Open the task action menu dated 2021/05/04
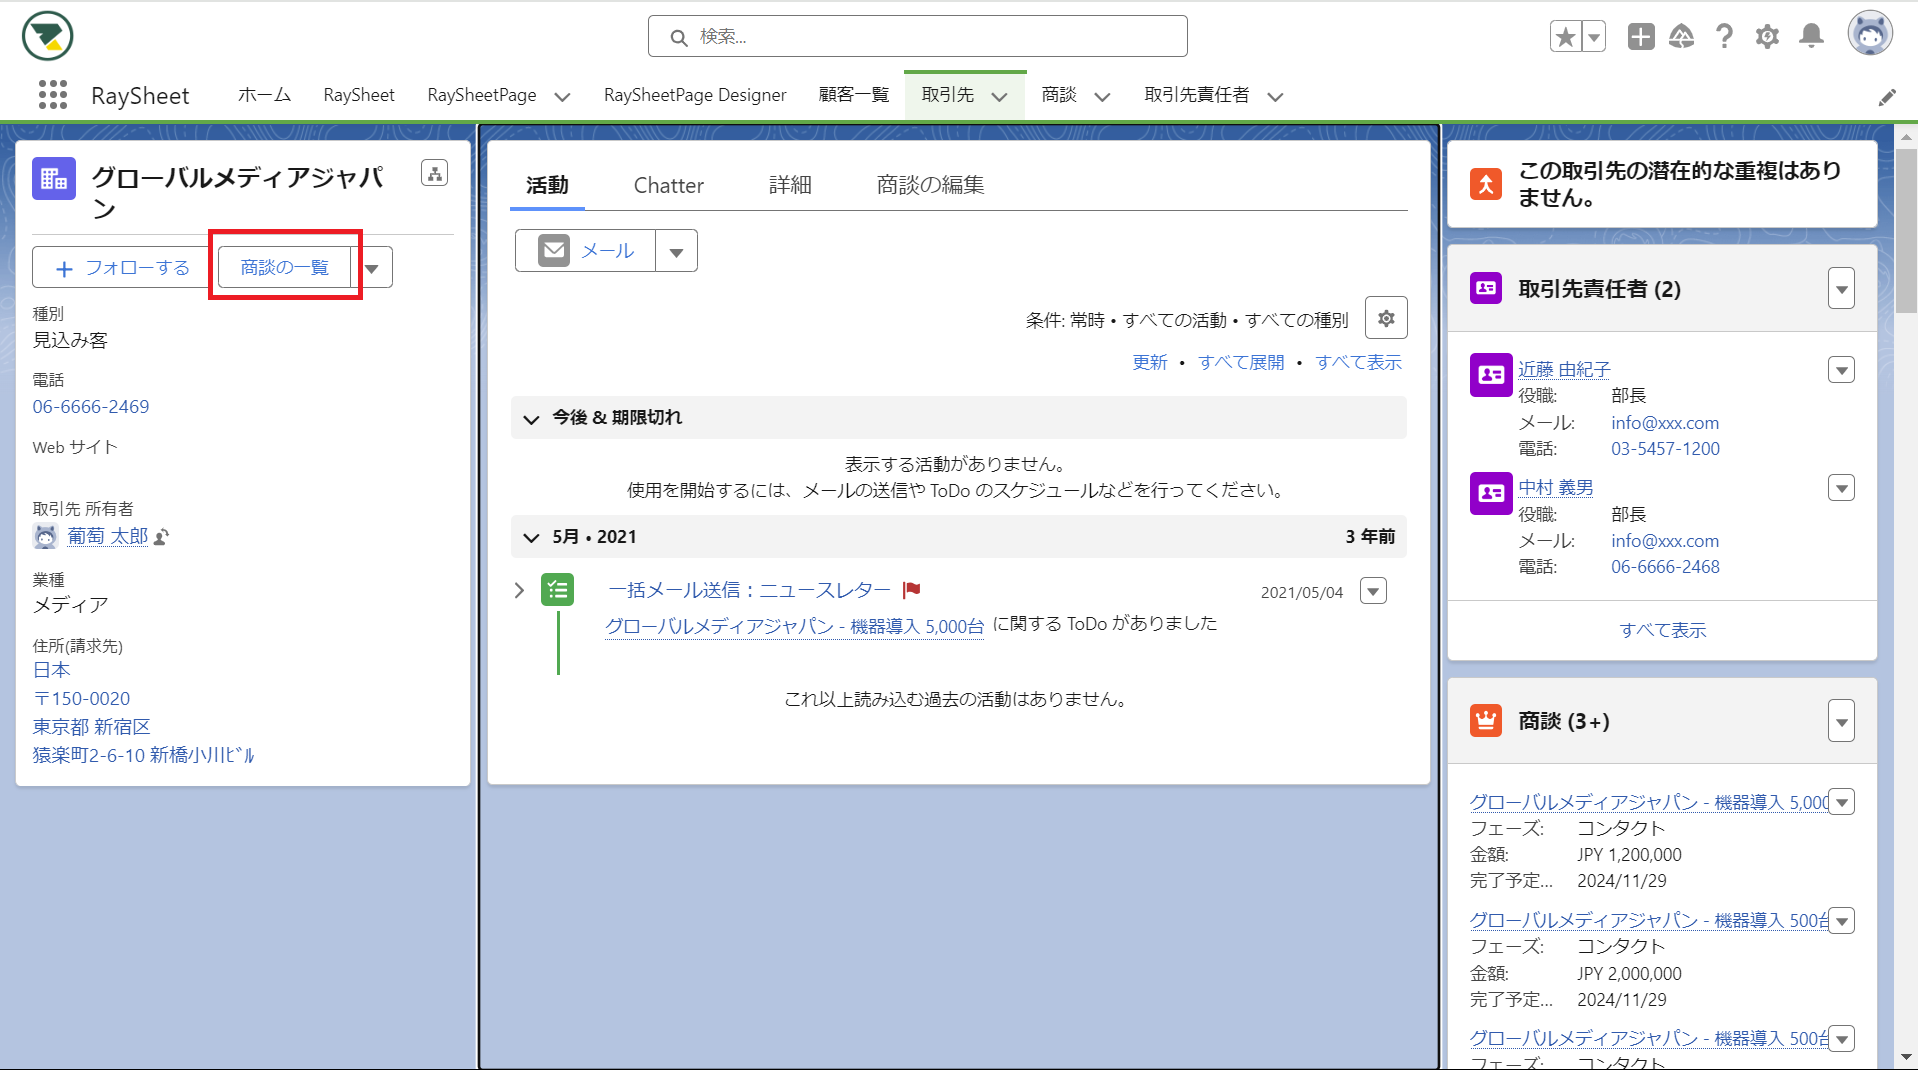The height and width of the screenshot is (1070, 1918). pos(1373,591)
